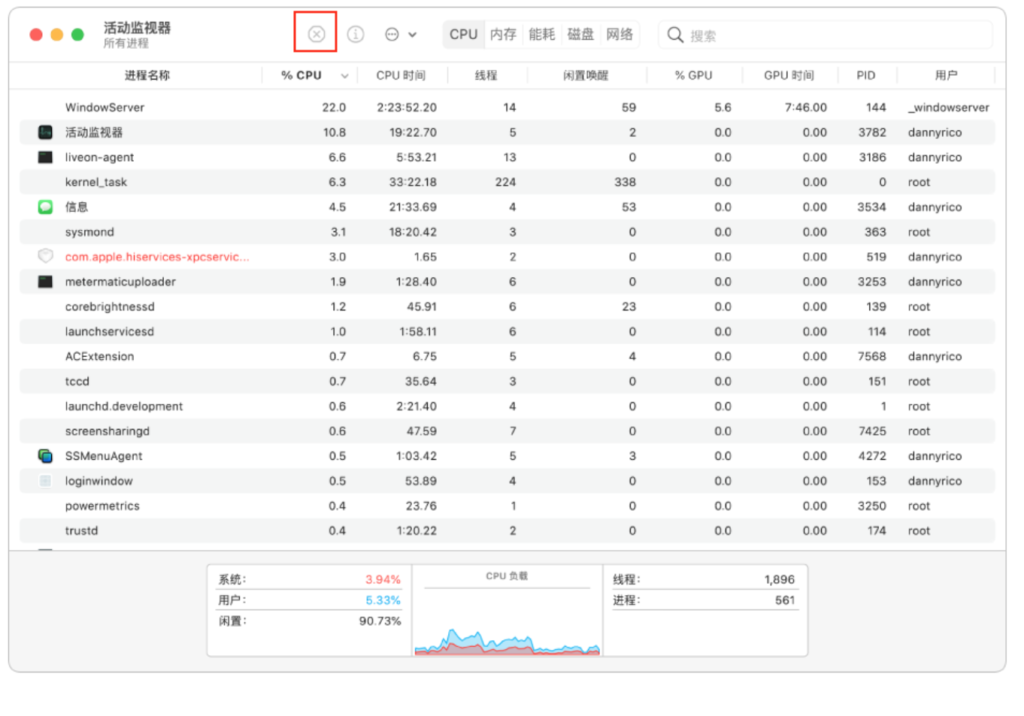Open the 网络 tab

619,34
